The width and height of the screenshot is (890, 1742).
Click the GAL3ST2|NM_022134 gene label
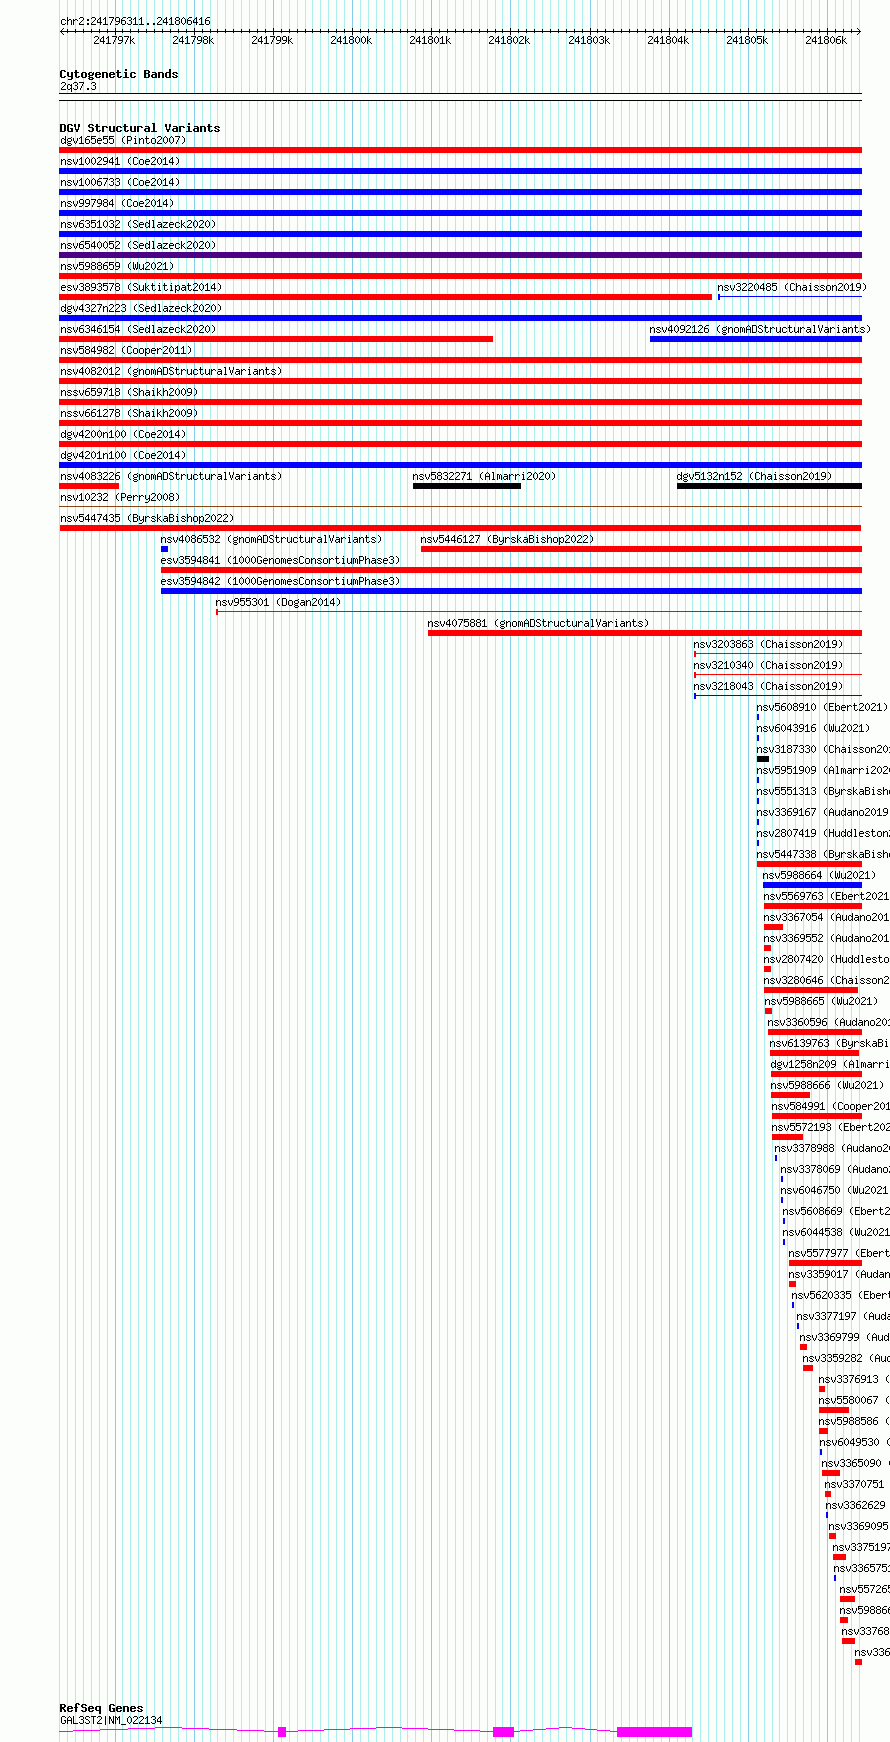tap(111, 1721)
